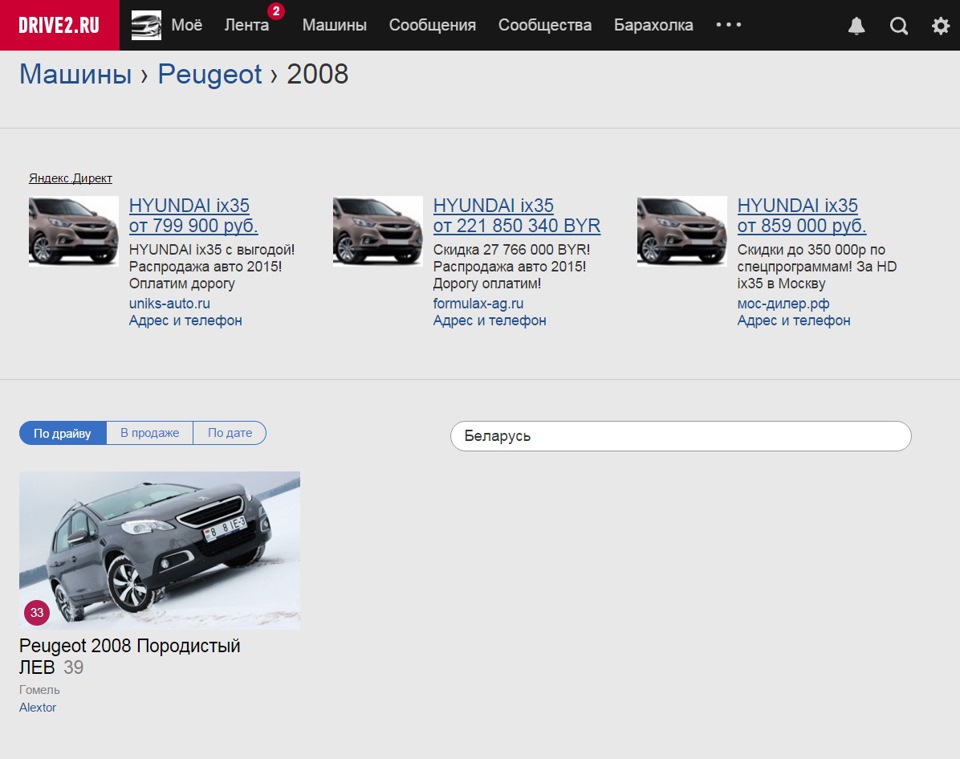Click the Peugeot breadcrumb link

pyautogui.click(x=210, y=75)
